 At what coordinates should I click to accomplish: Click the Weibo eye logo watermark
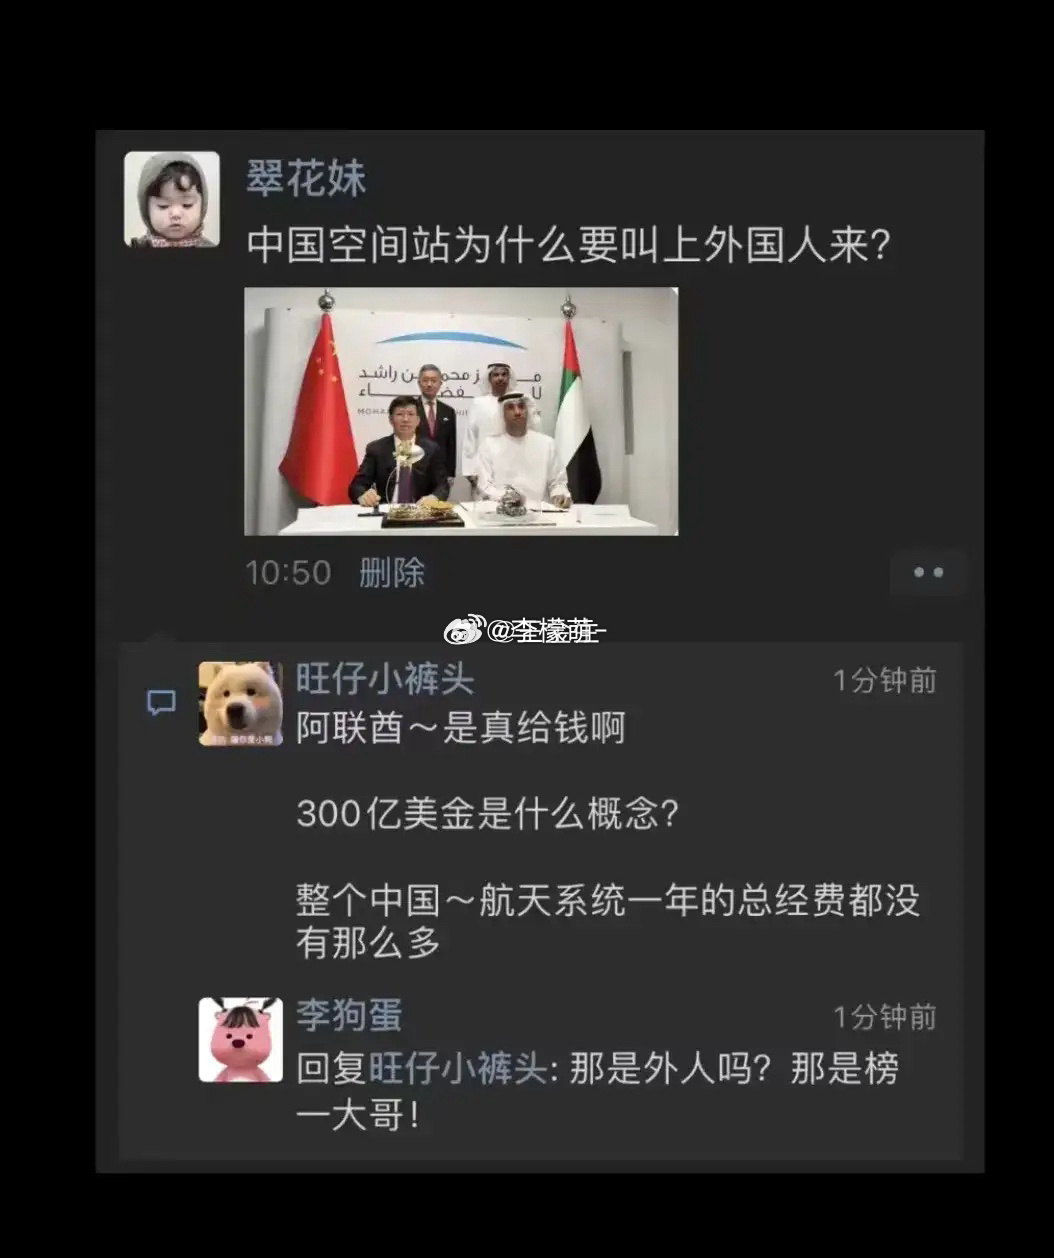[x=463, y=630]
